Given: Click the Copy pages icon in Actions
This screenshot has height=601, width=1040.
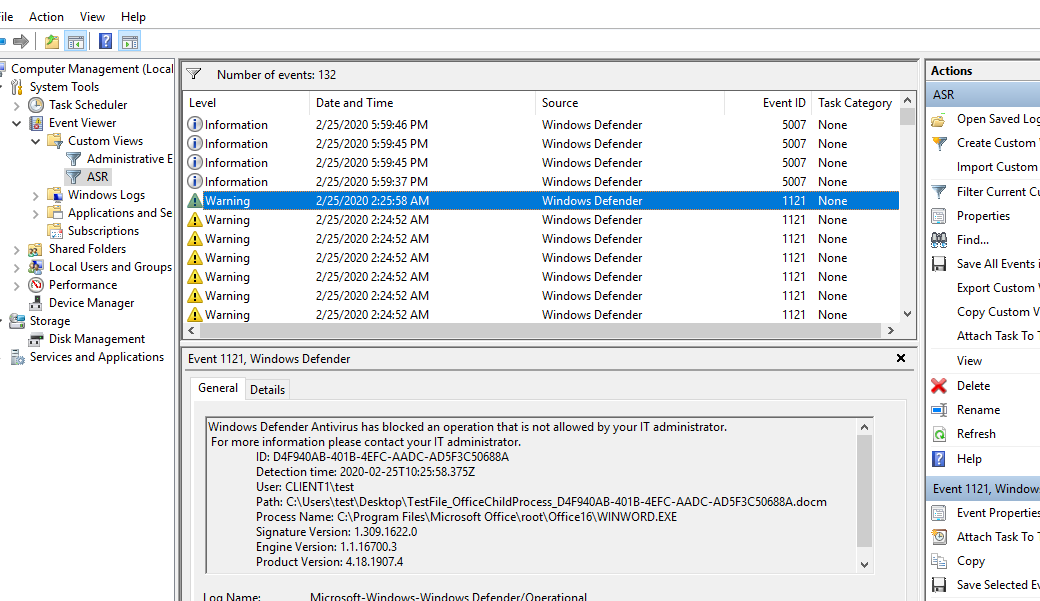Looking at the screenshot, I should pyautogui.click(x=939, y=561).
